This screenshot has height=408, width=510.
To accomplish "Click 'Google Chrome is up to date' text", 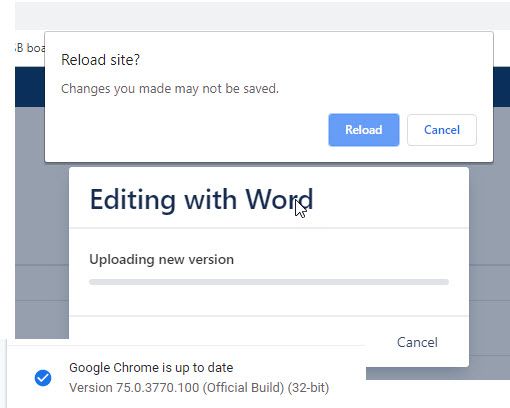I will point(151,368).
